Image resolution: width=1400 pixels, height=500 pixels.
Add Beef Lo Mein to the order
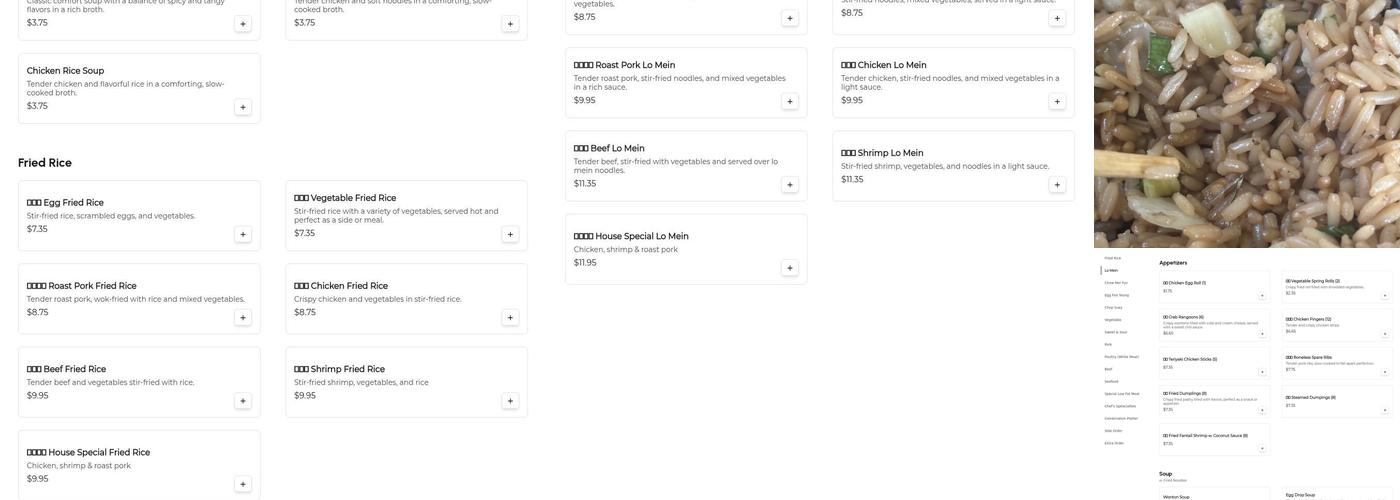click(x=790, y=185)
